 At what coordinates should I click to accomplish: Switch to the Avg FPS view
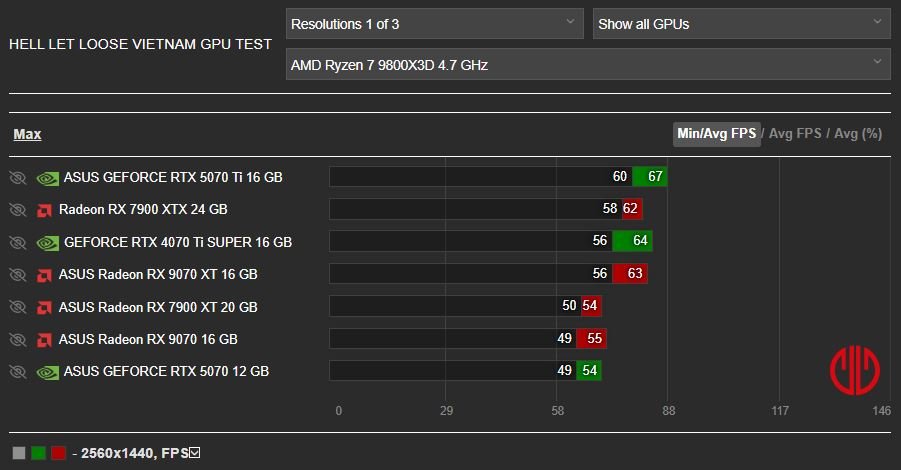[x=795, y=134]
